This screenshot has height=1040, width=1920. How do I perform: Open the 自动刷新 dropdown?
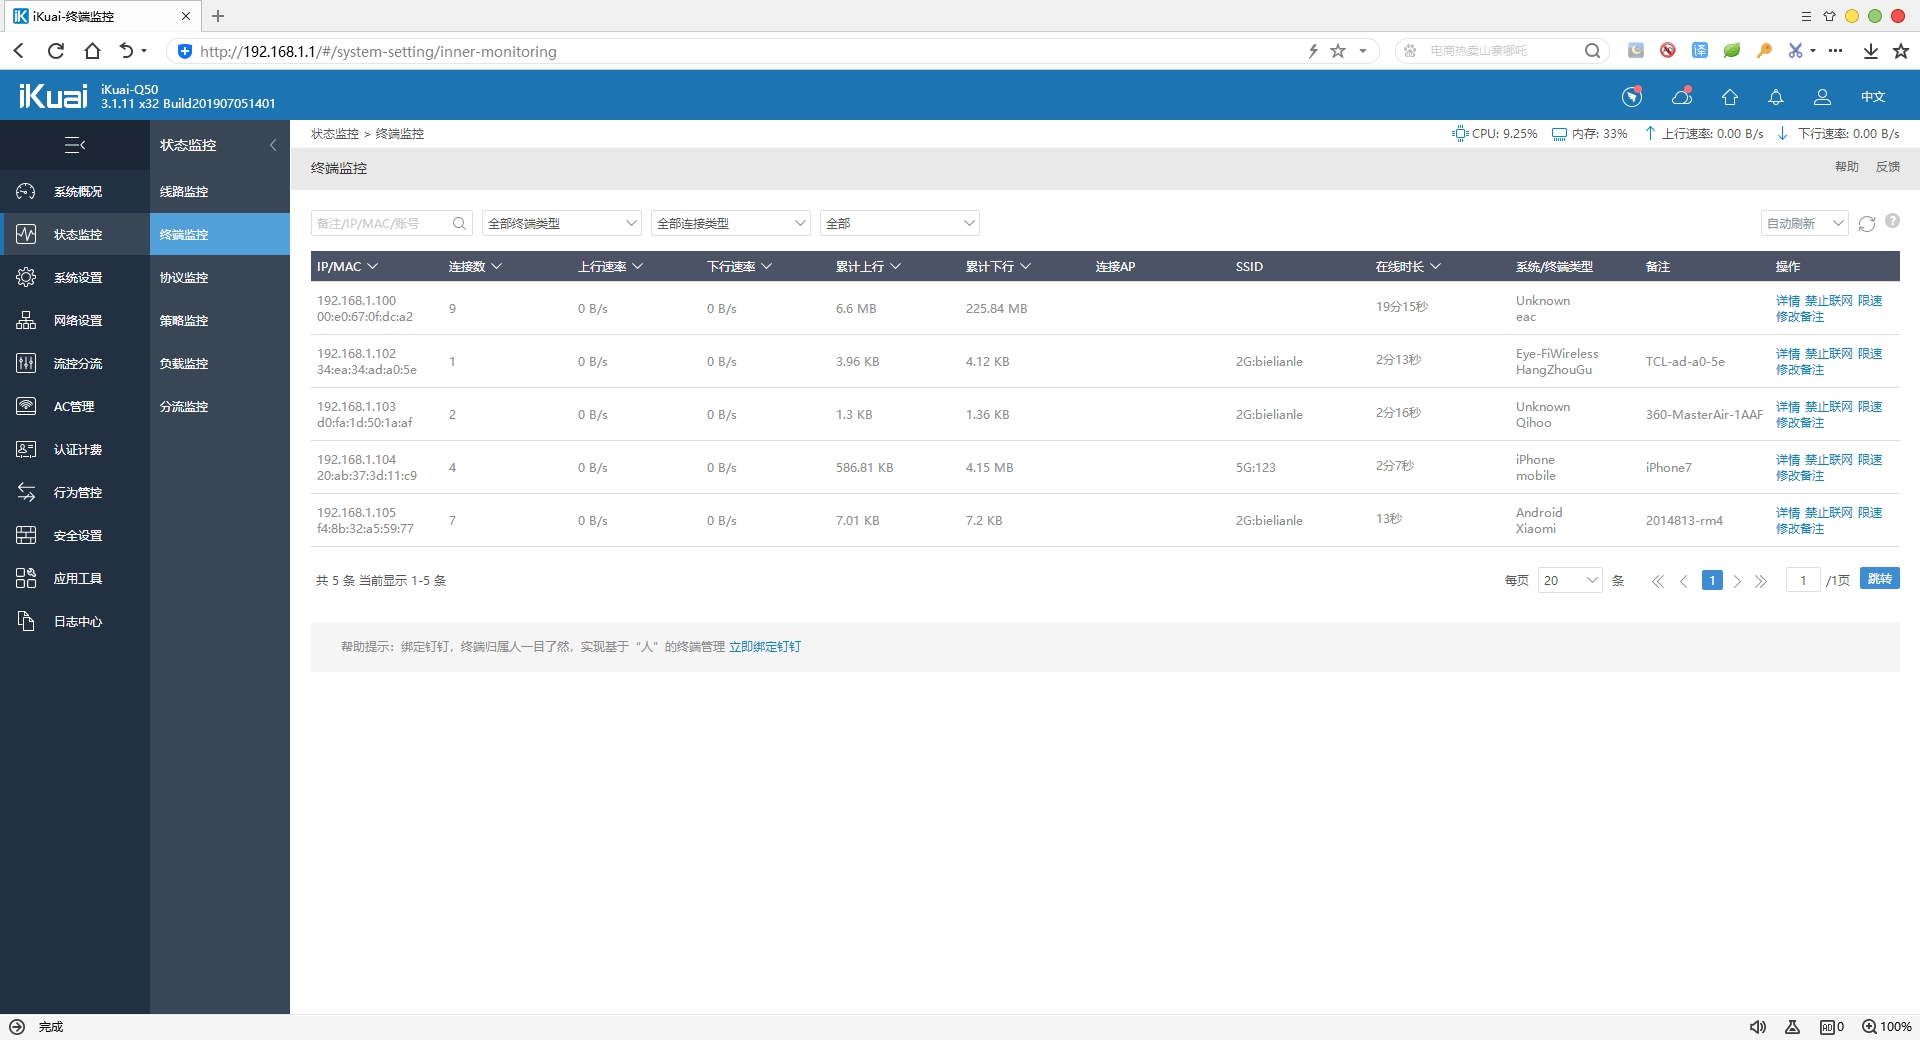pyautogui.click(x=1804, y=223)
